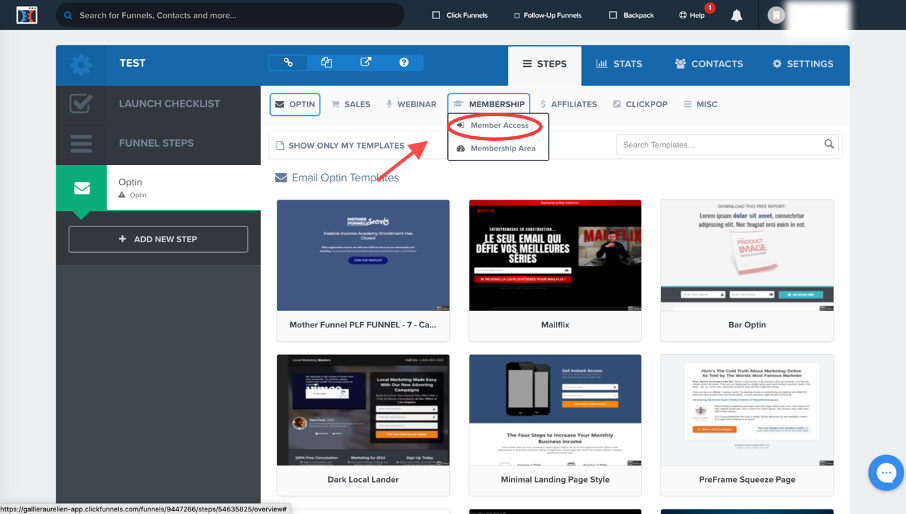
Task: Click the Funnel Steps hamburger icon
Action: coord(81,143)
